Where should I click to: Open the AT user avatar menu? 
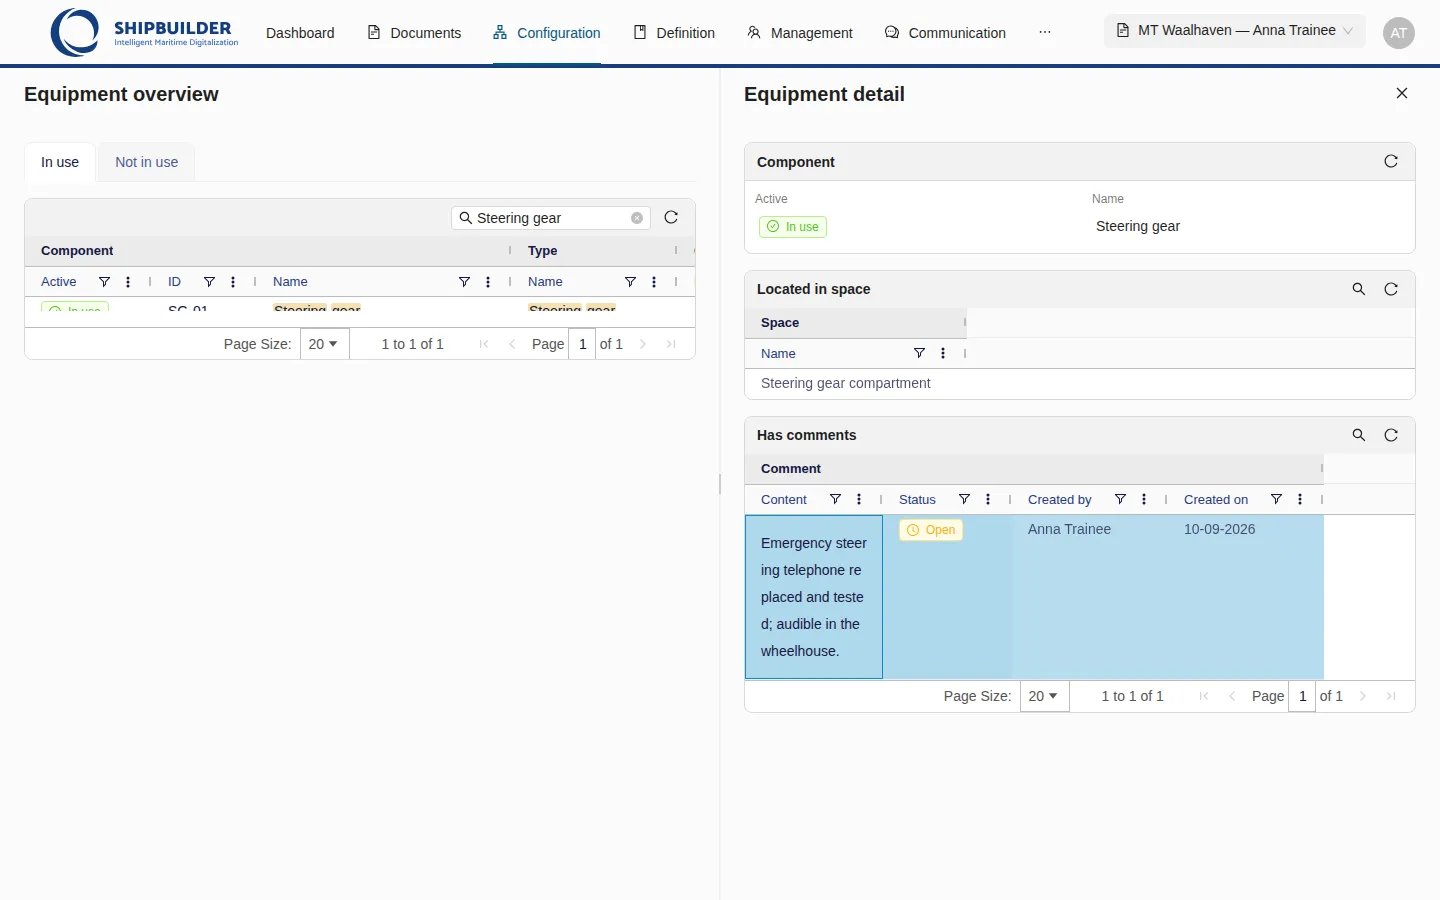click(1399, 33)
